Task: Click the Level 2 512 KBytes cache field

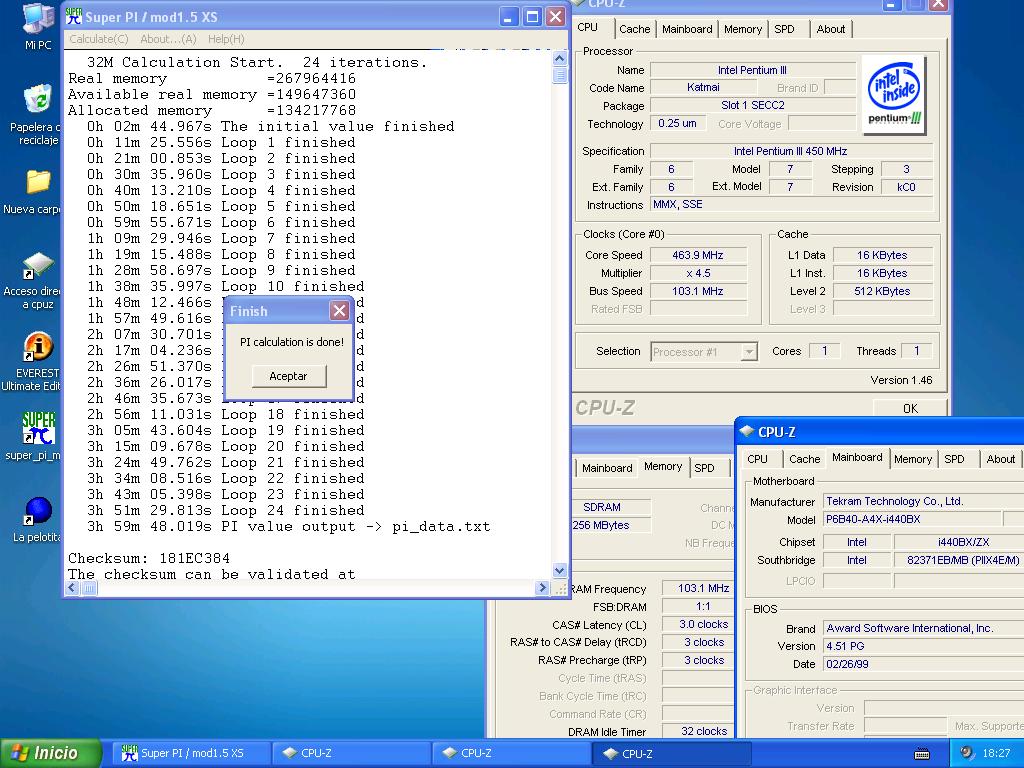Action: [x=882, y=291]
